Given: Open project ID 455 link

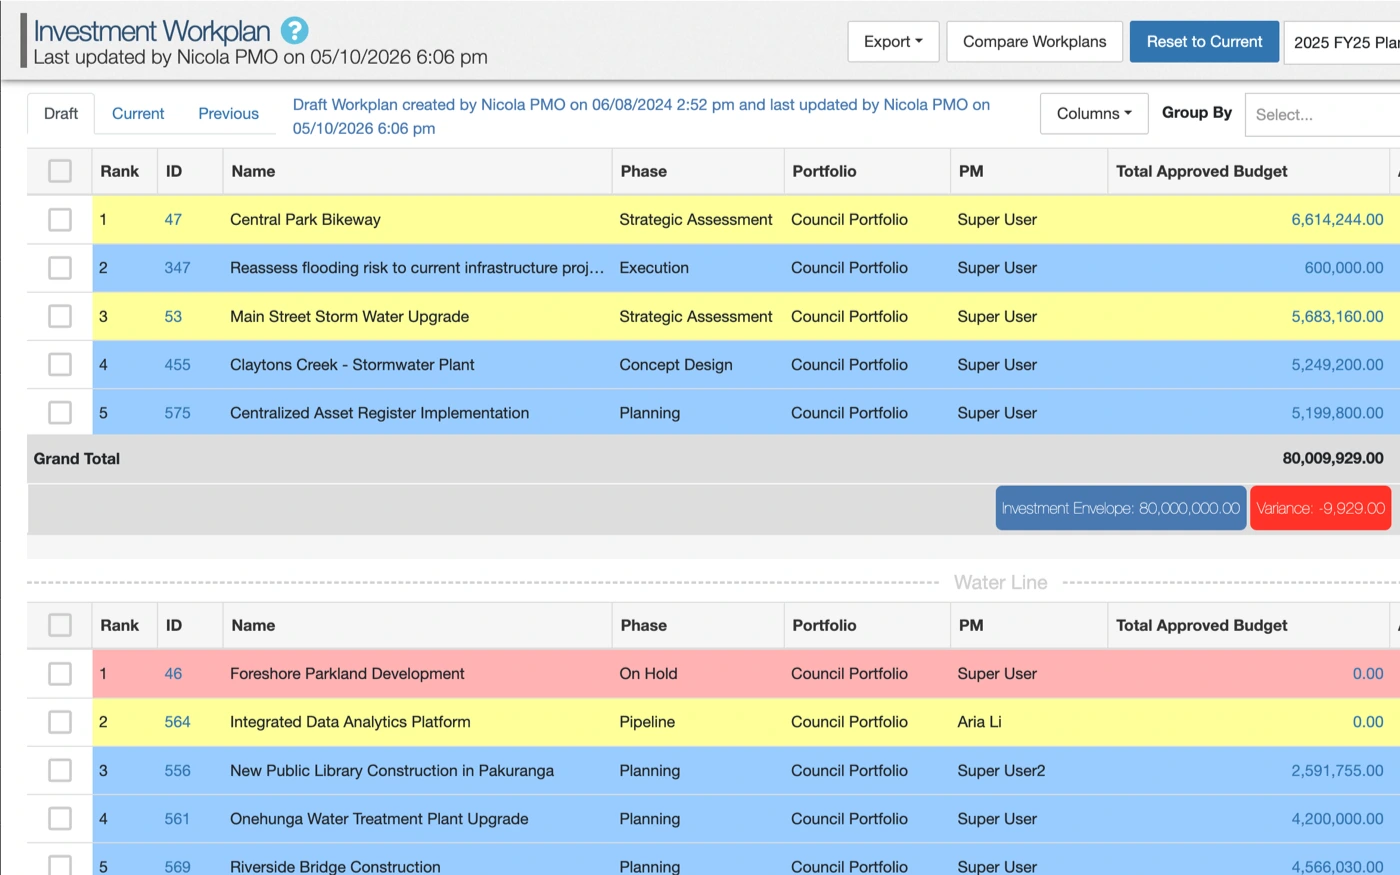Looking at the screenshot, I should (x=177, y=364).
